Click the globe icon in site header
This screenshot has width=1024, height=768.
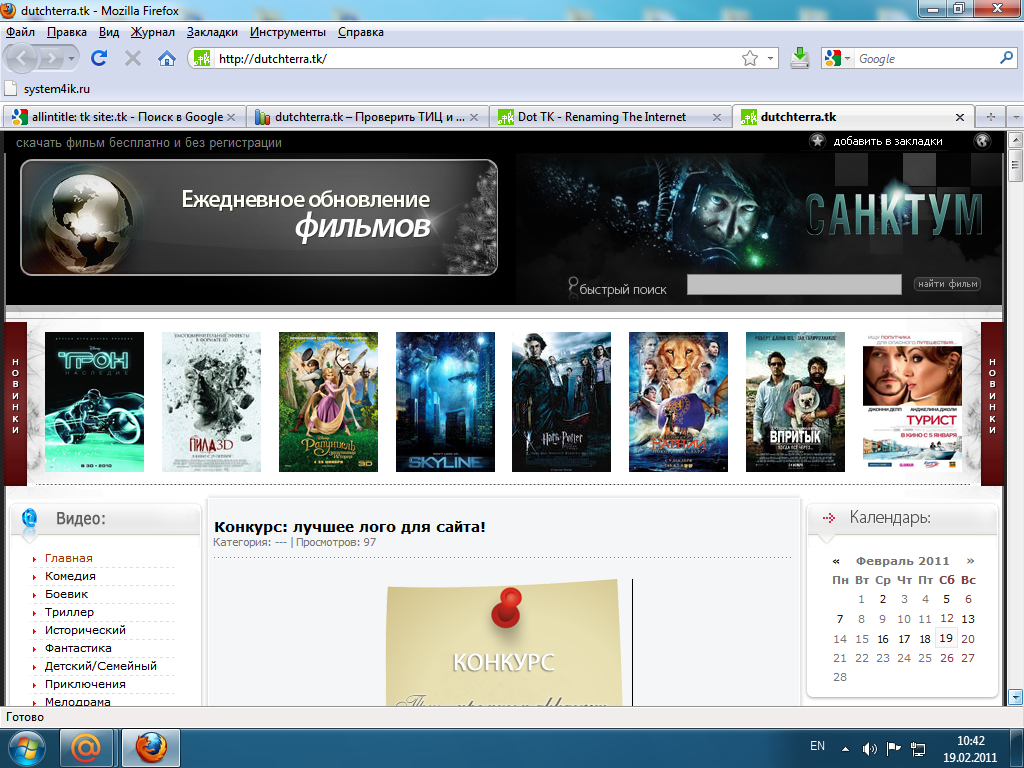[x=982, y=140]
